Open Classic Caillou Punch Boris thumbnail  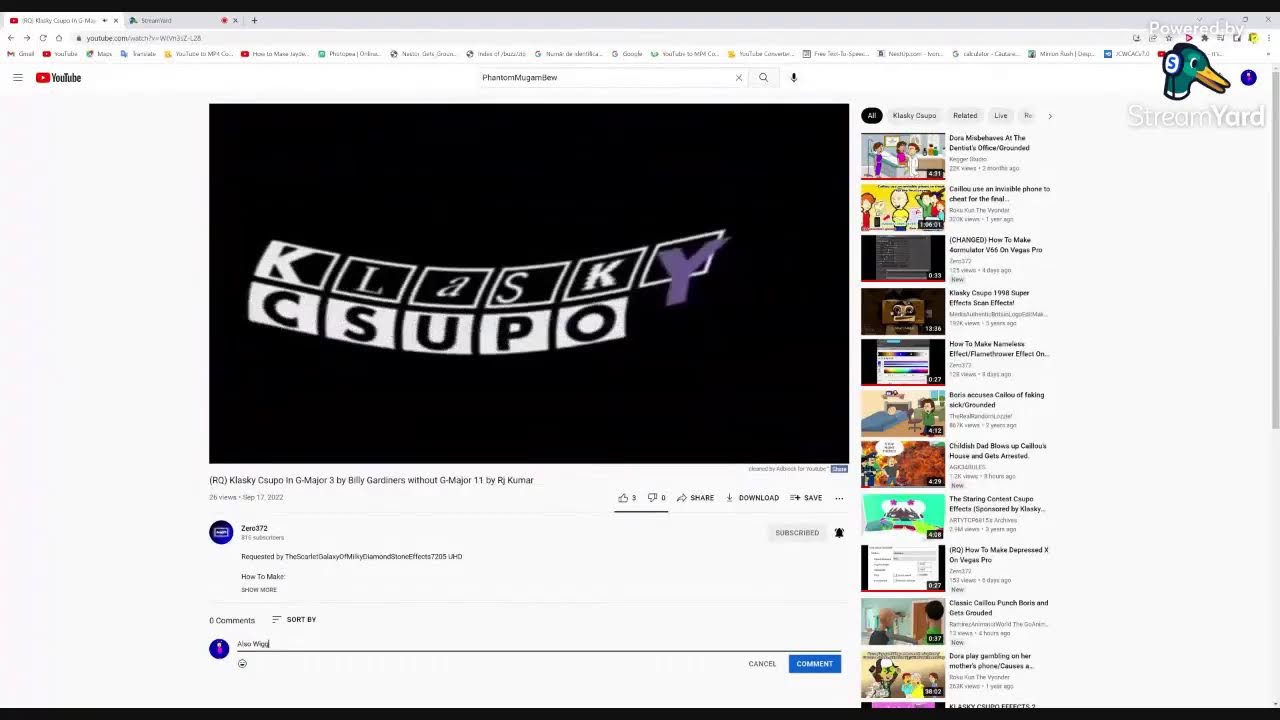pyautogui.click(x=903, y=622)
